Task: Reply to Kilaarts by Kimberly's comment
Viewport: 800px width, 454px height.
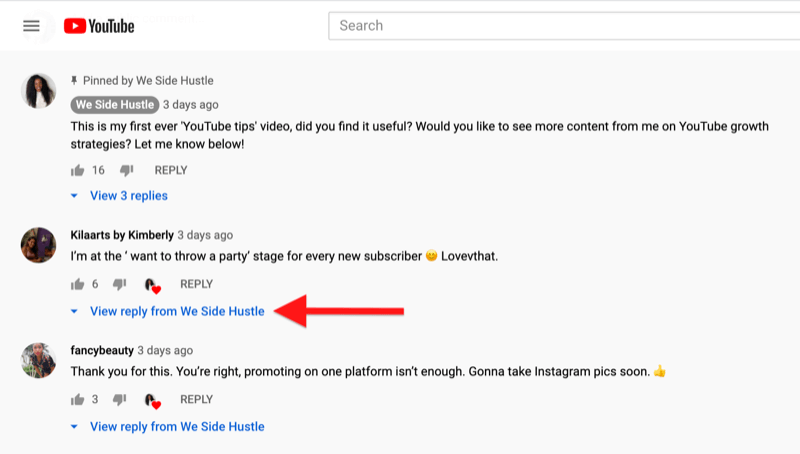Action: pyautogui.click(x=196, y=284)
